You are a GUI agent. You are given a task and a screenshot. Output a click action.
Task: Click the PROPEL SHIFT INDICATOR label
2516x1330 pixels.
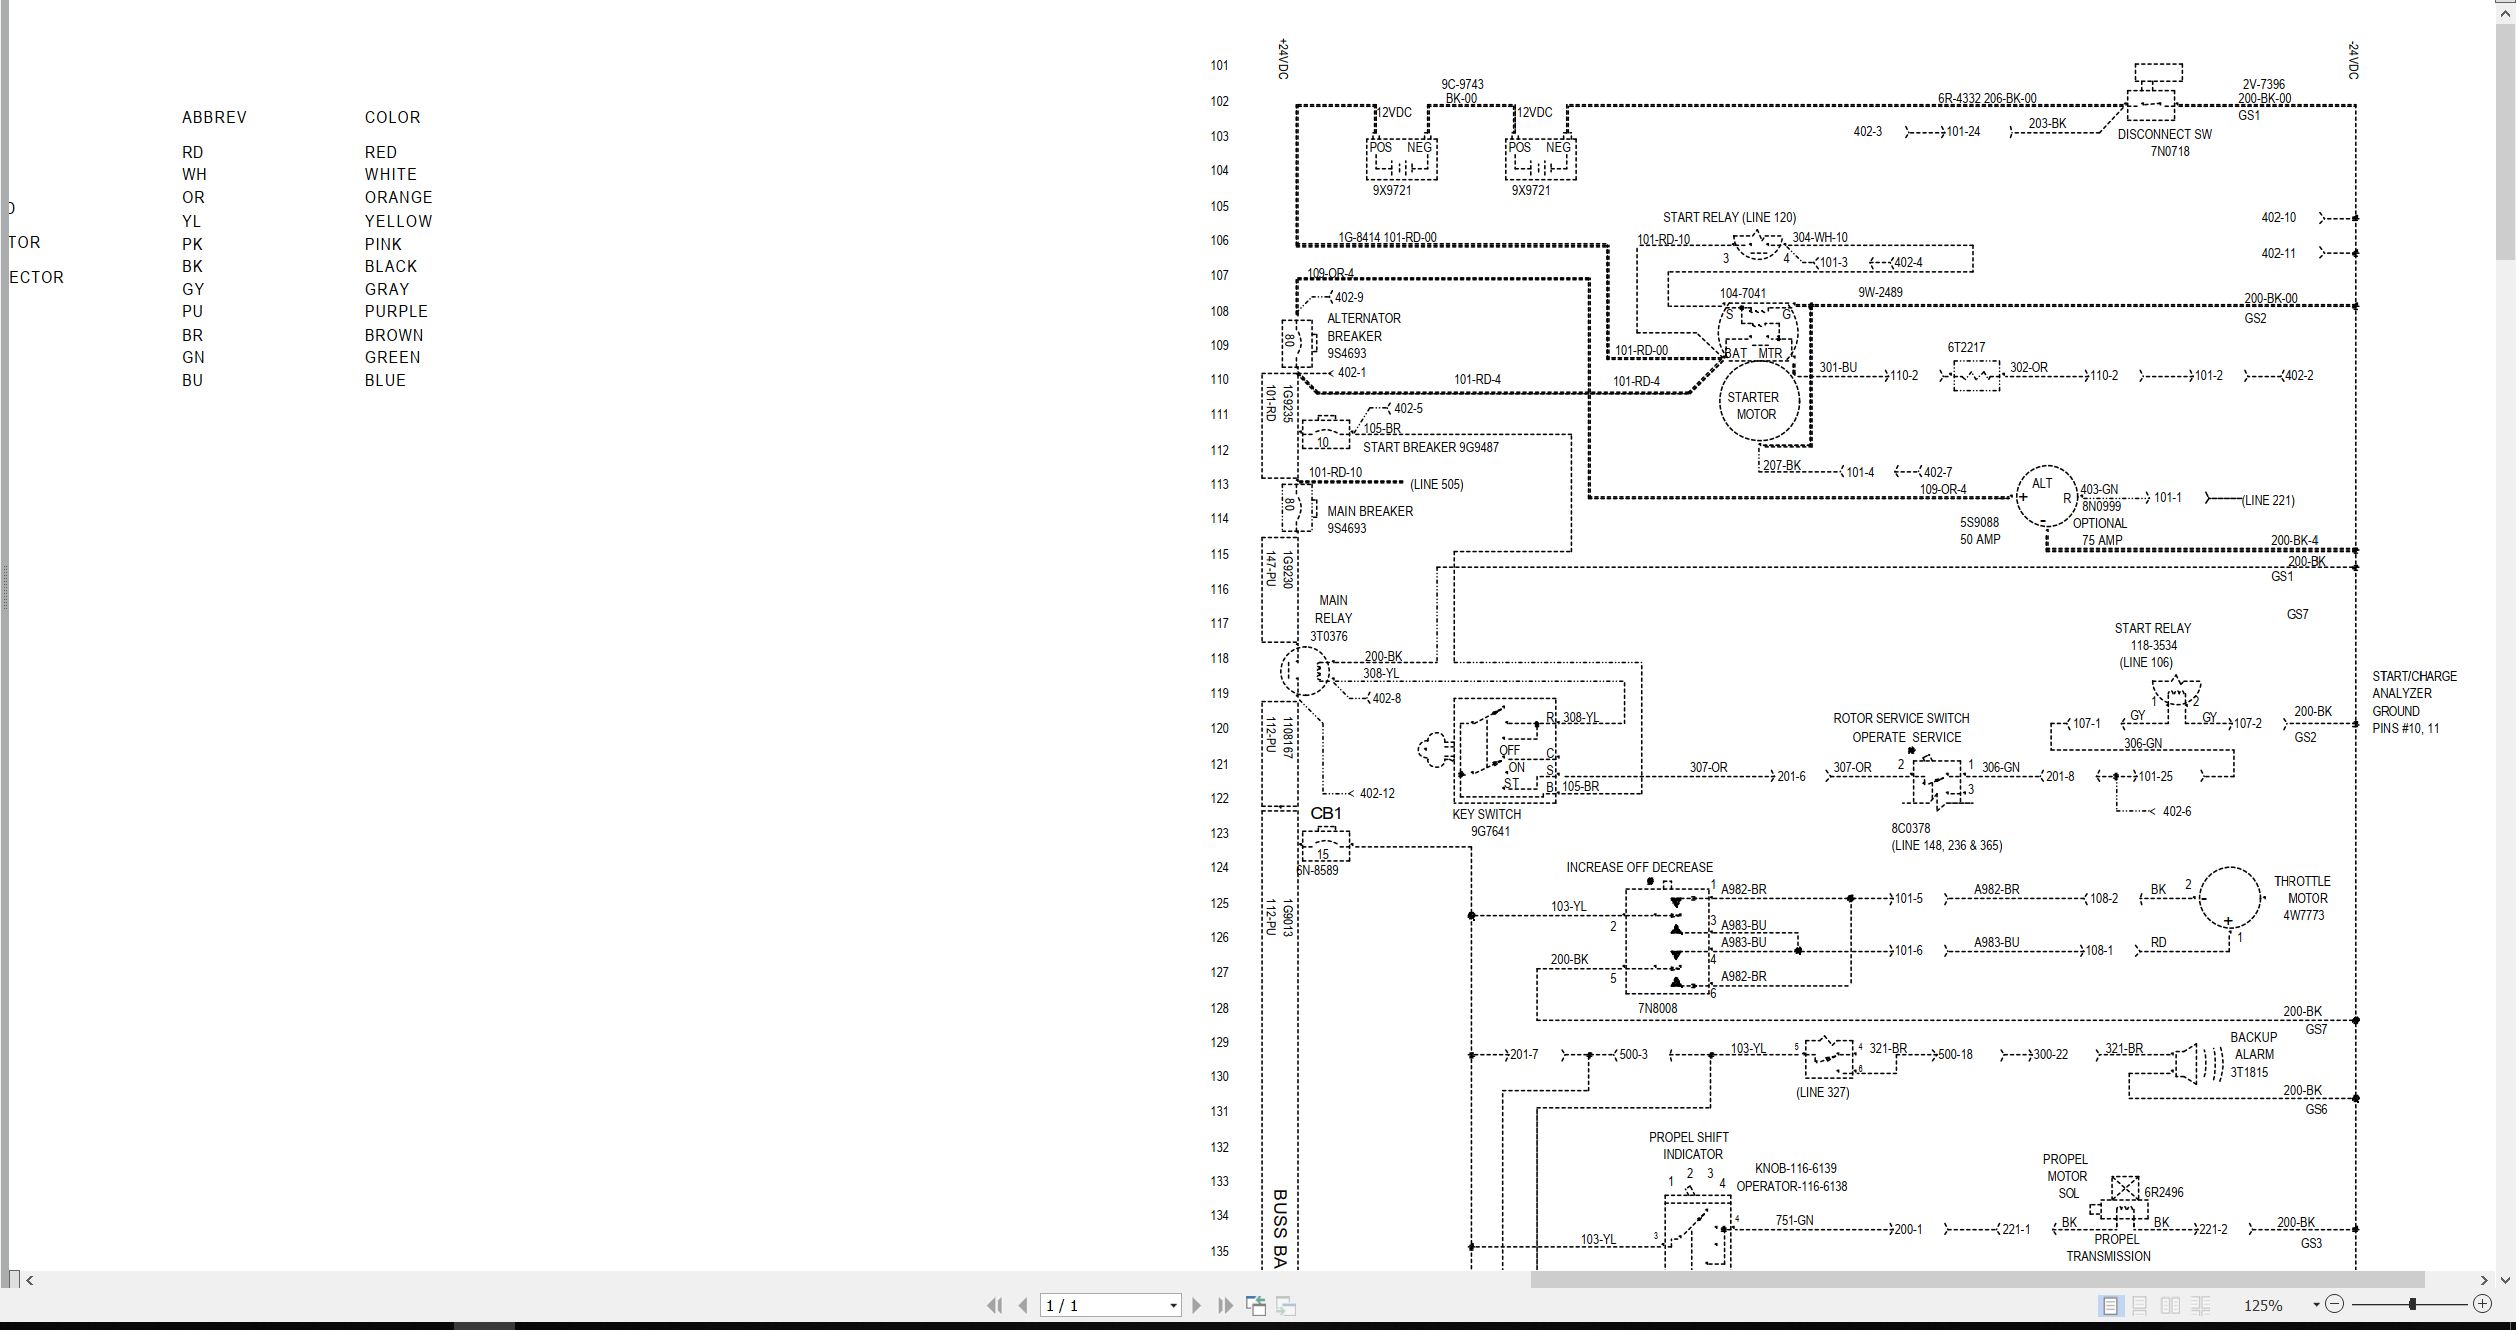(1688, 1146)
